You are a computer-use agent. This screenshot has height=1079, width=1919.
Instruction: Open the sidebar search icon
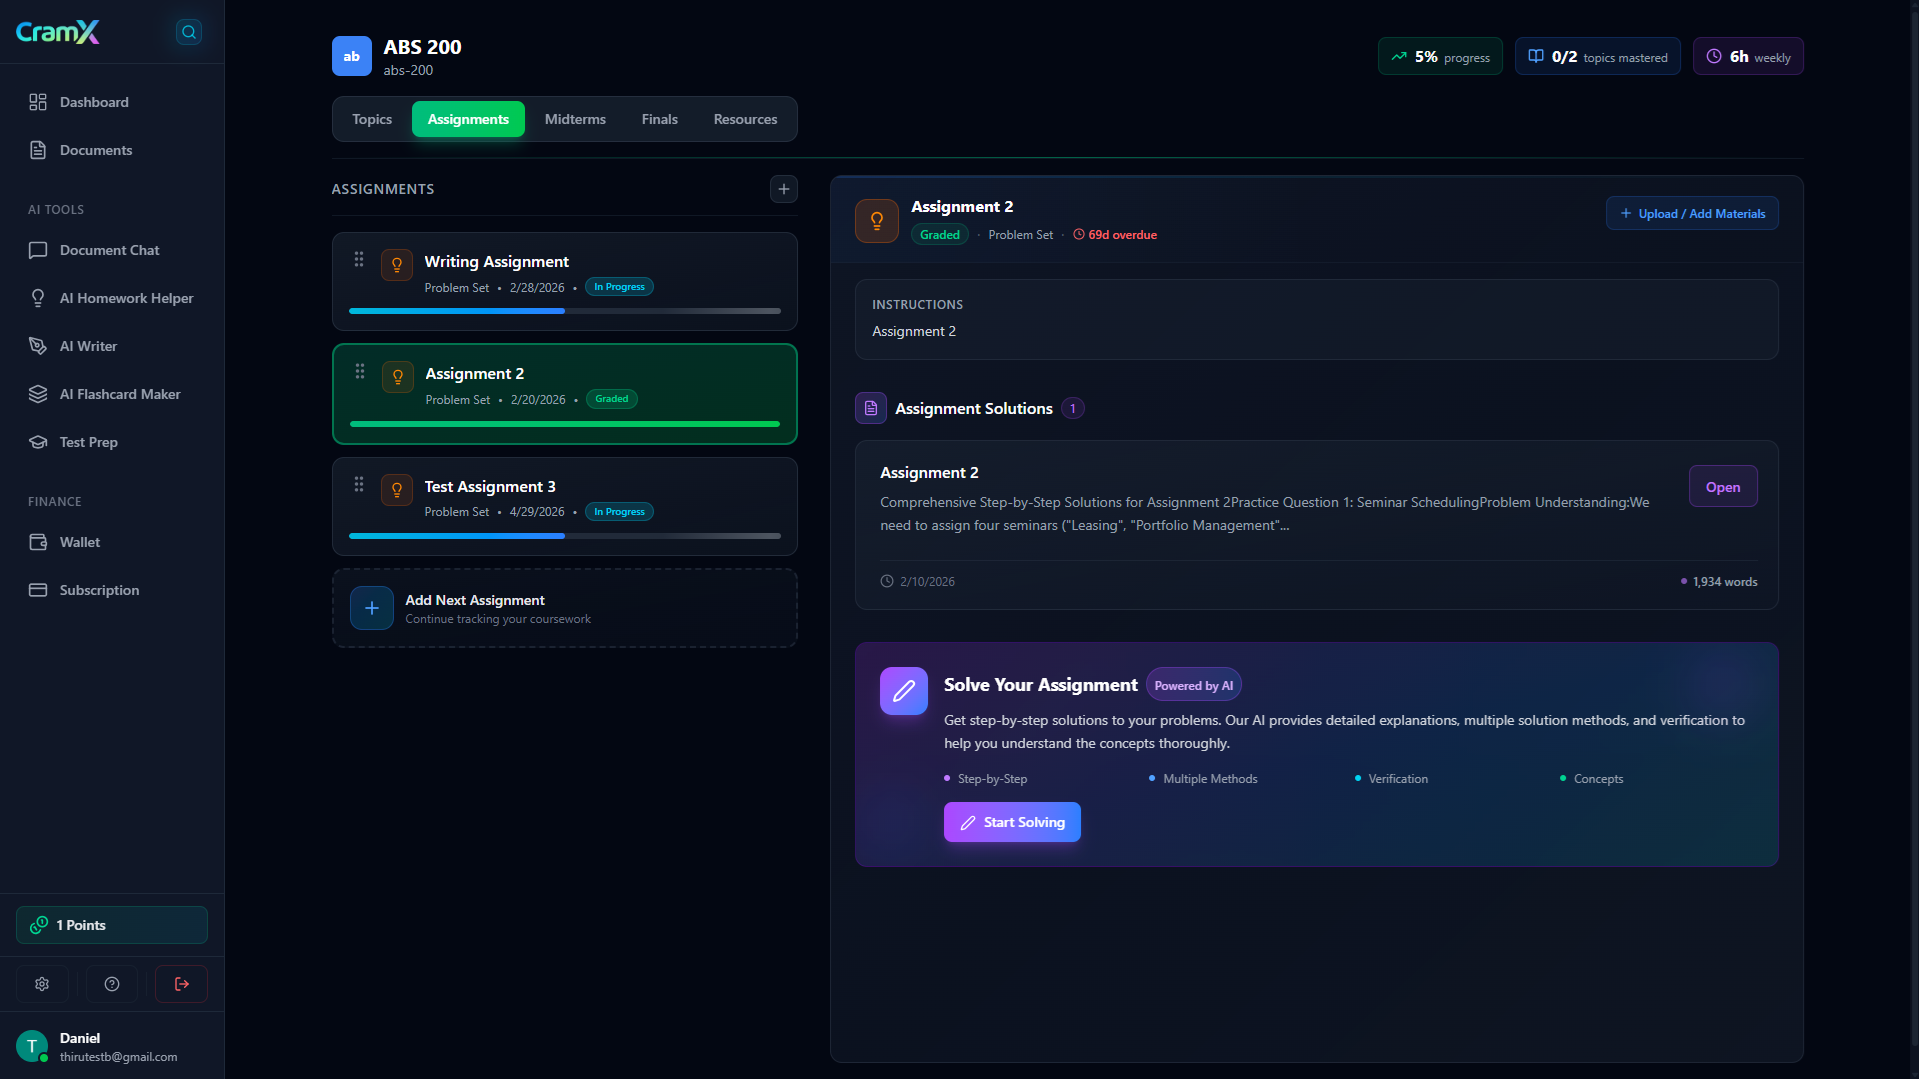click(188, 32)
